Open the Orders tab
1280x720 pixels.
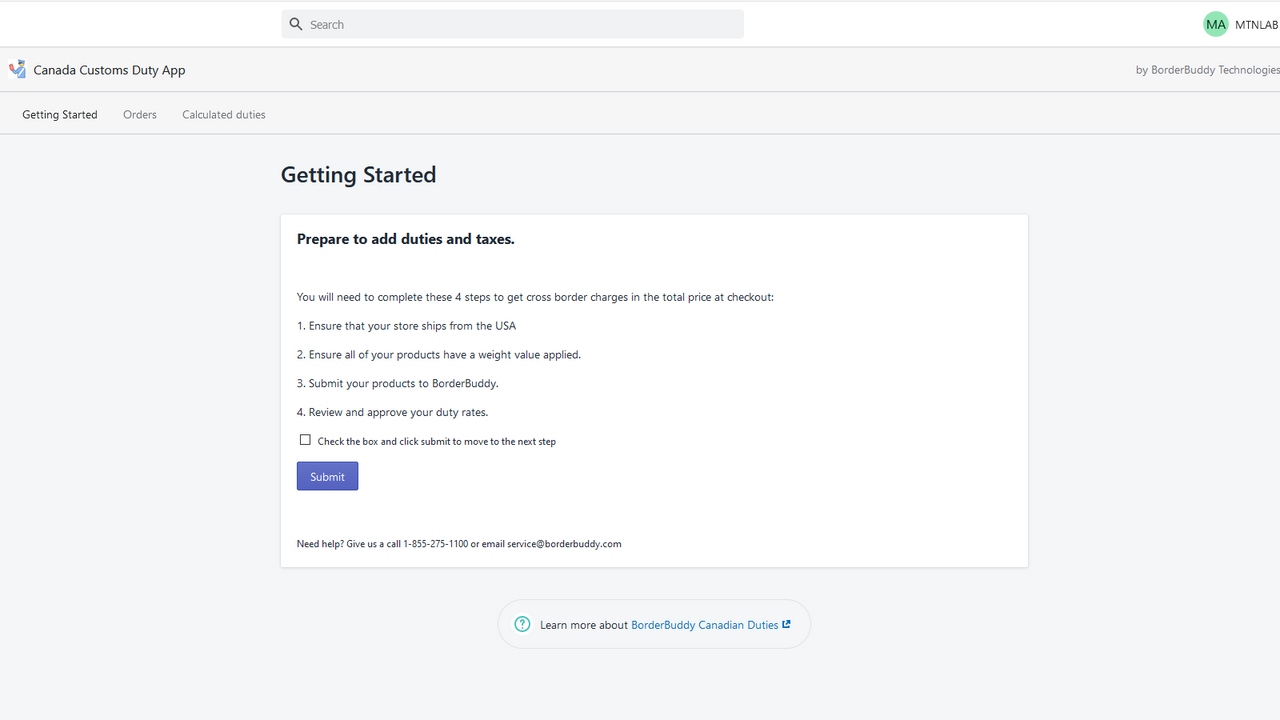tap(140, 115)
